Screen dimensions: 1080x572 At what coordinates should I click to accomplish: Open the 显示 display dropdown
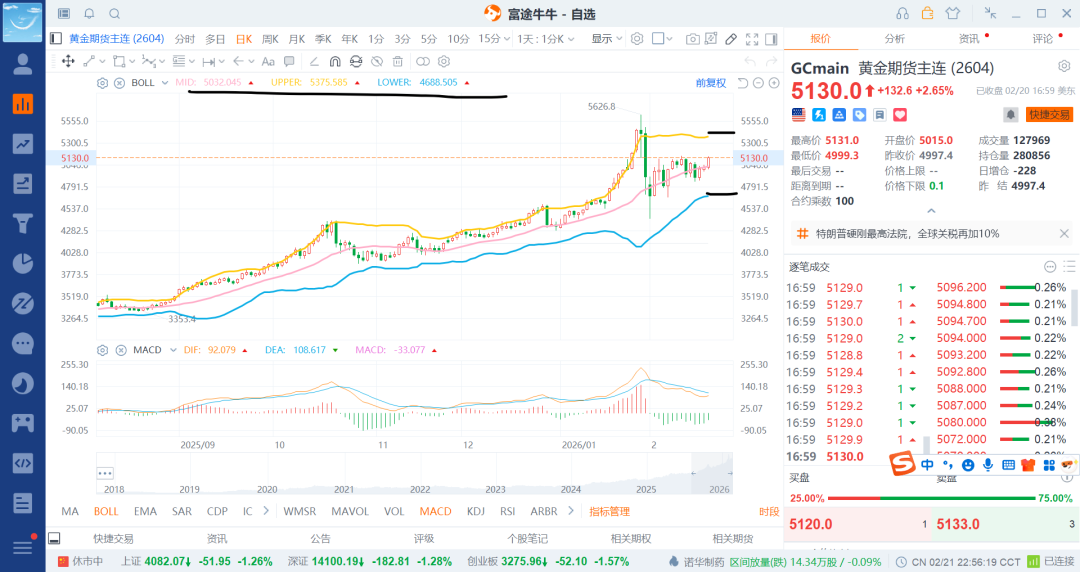tap(607, 39)
